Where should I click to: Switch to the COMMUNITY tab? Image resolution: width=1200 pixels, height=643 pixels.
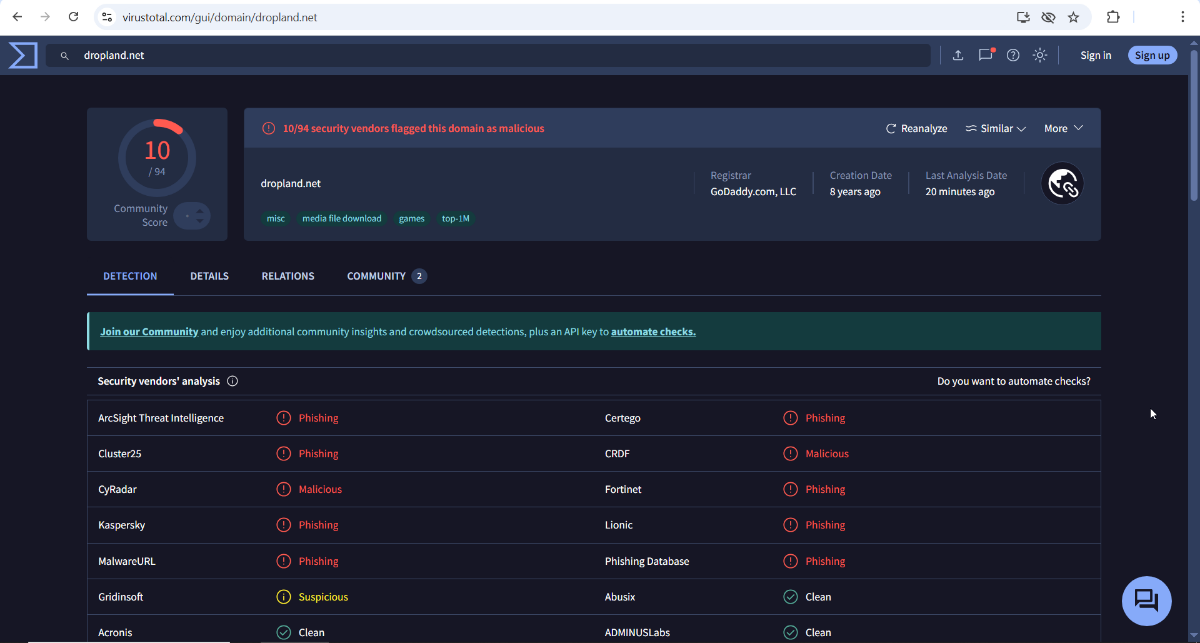386,276
